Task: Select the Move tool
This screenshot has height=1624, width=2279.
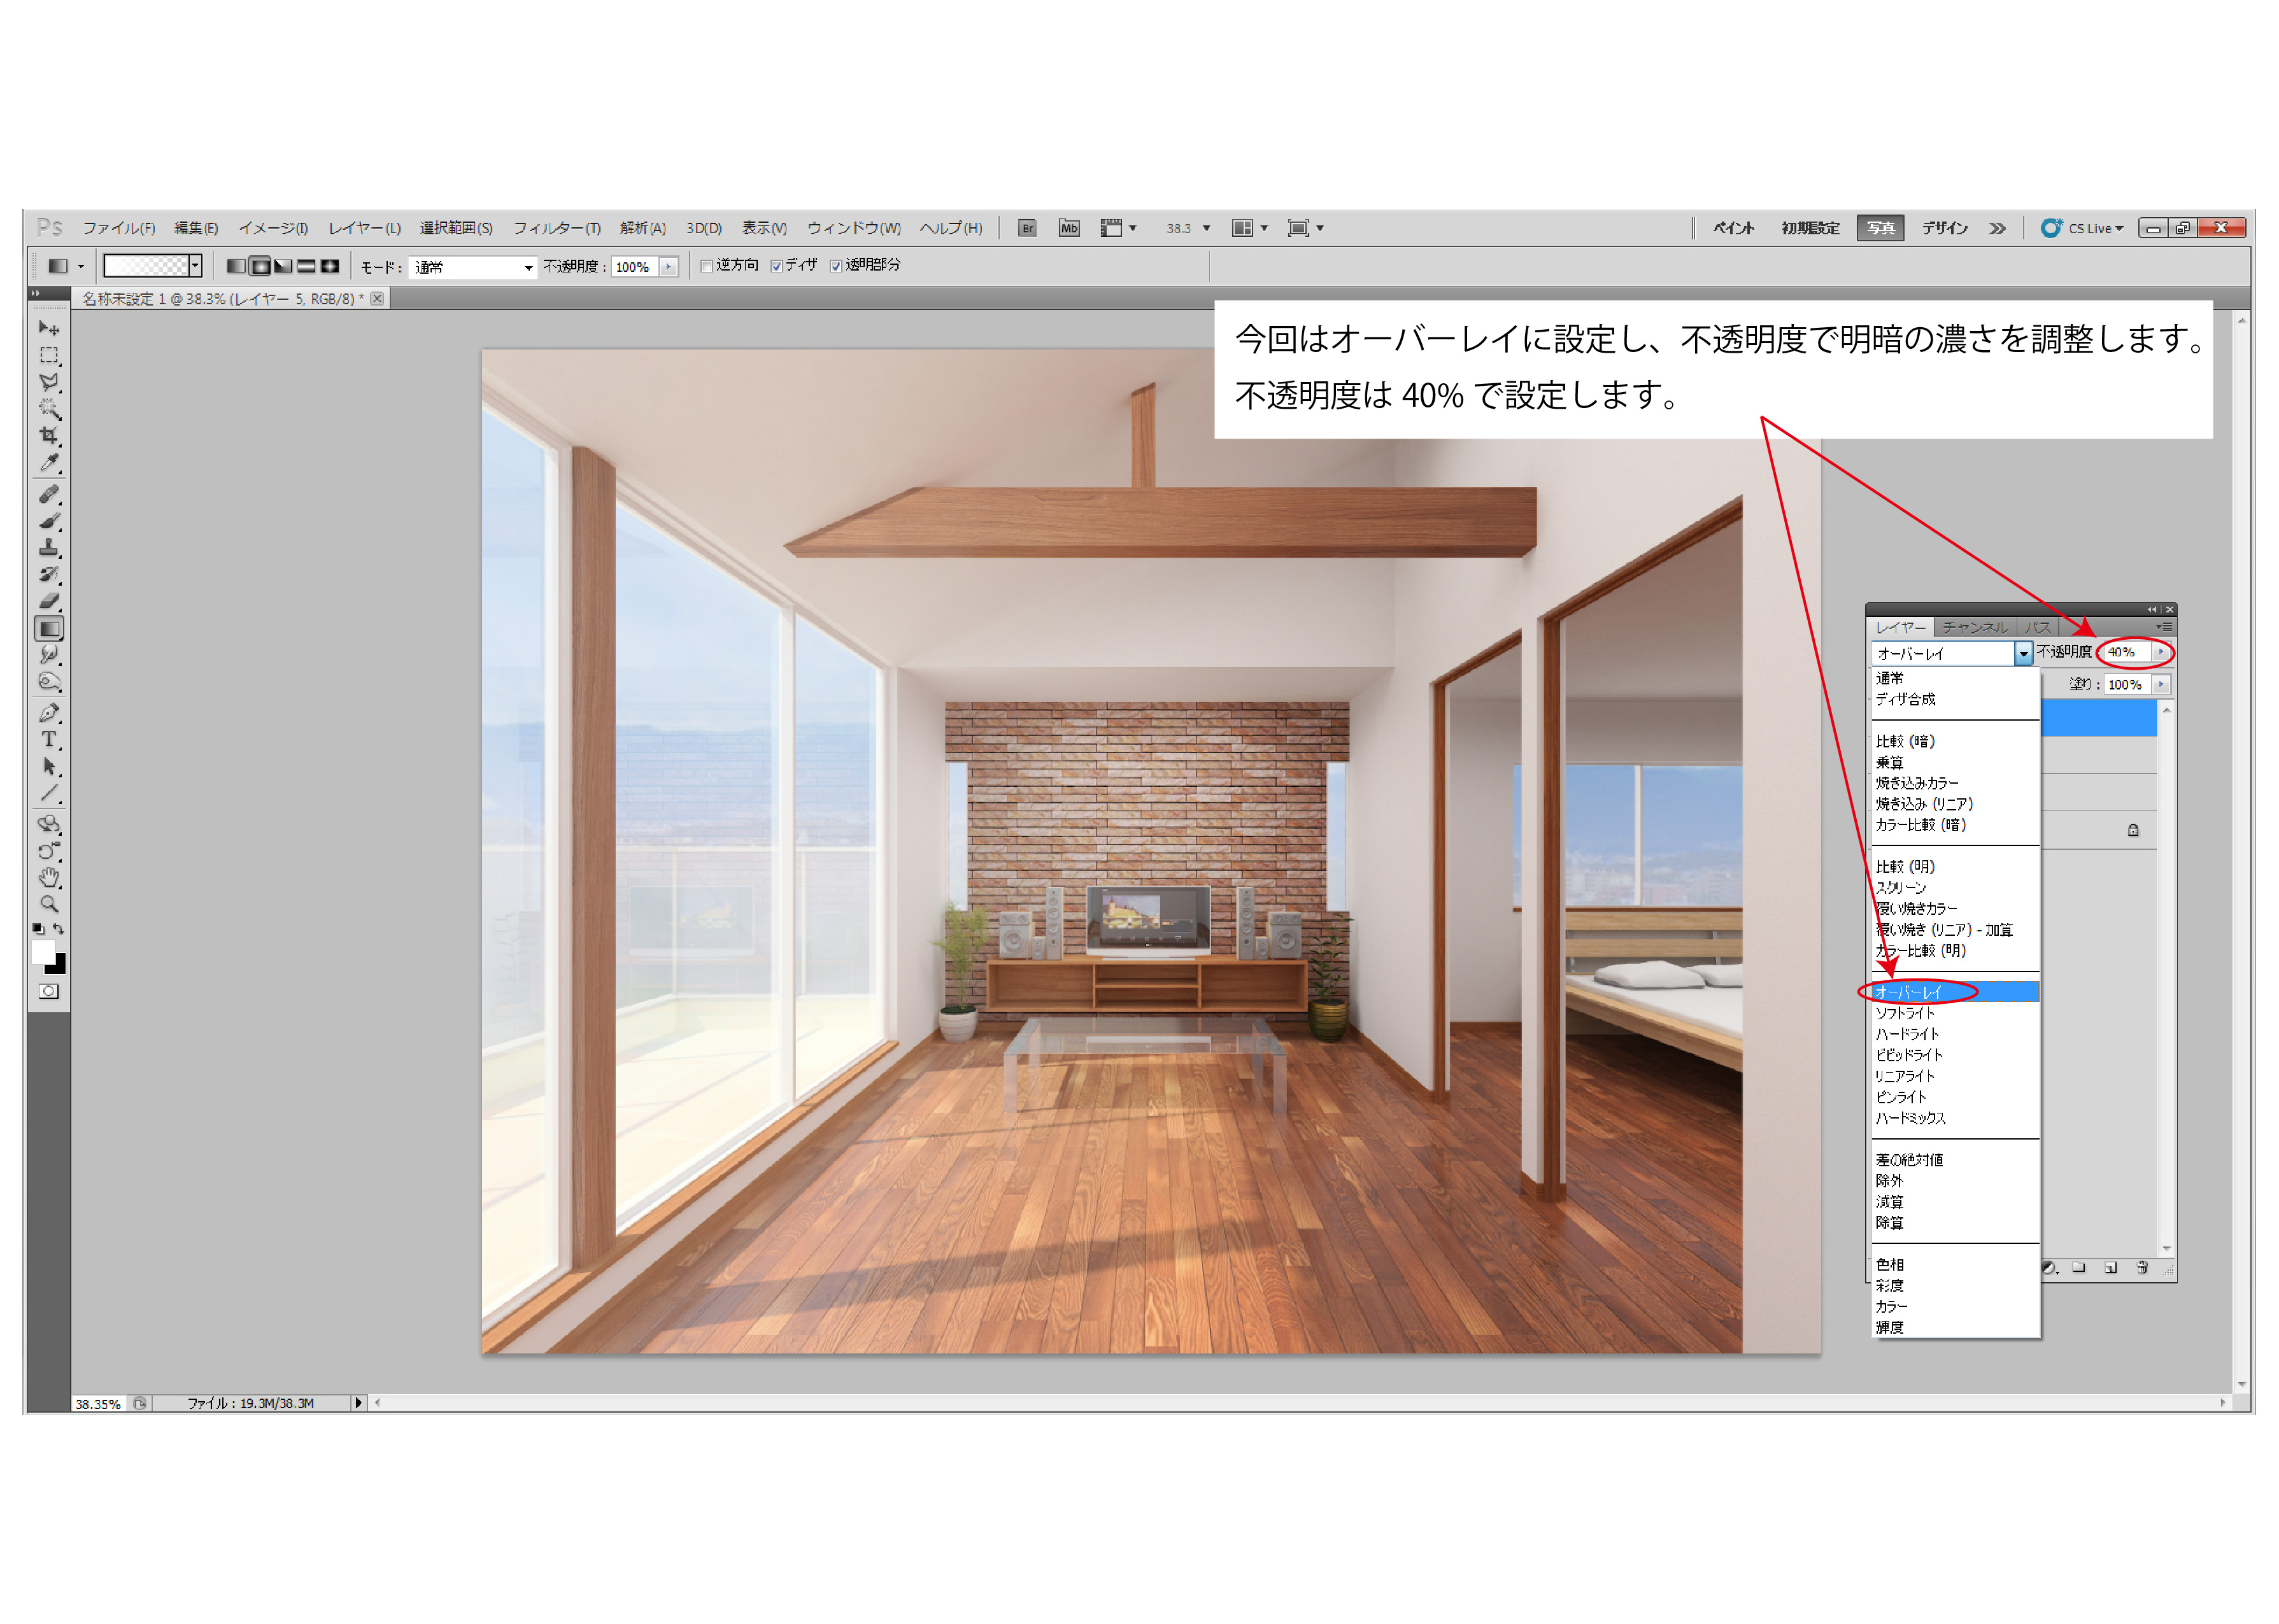Action: click(48, 328)
